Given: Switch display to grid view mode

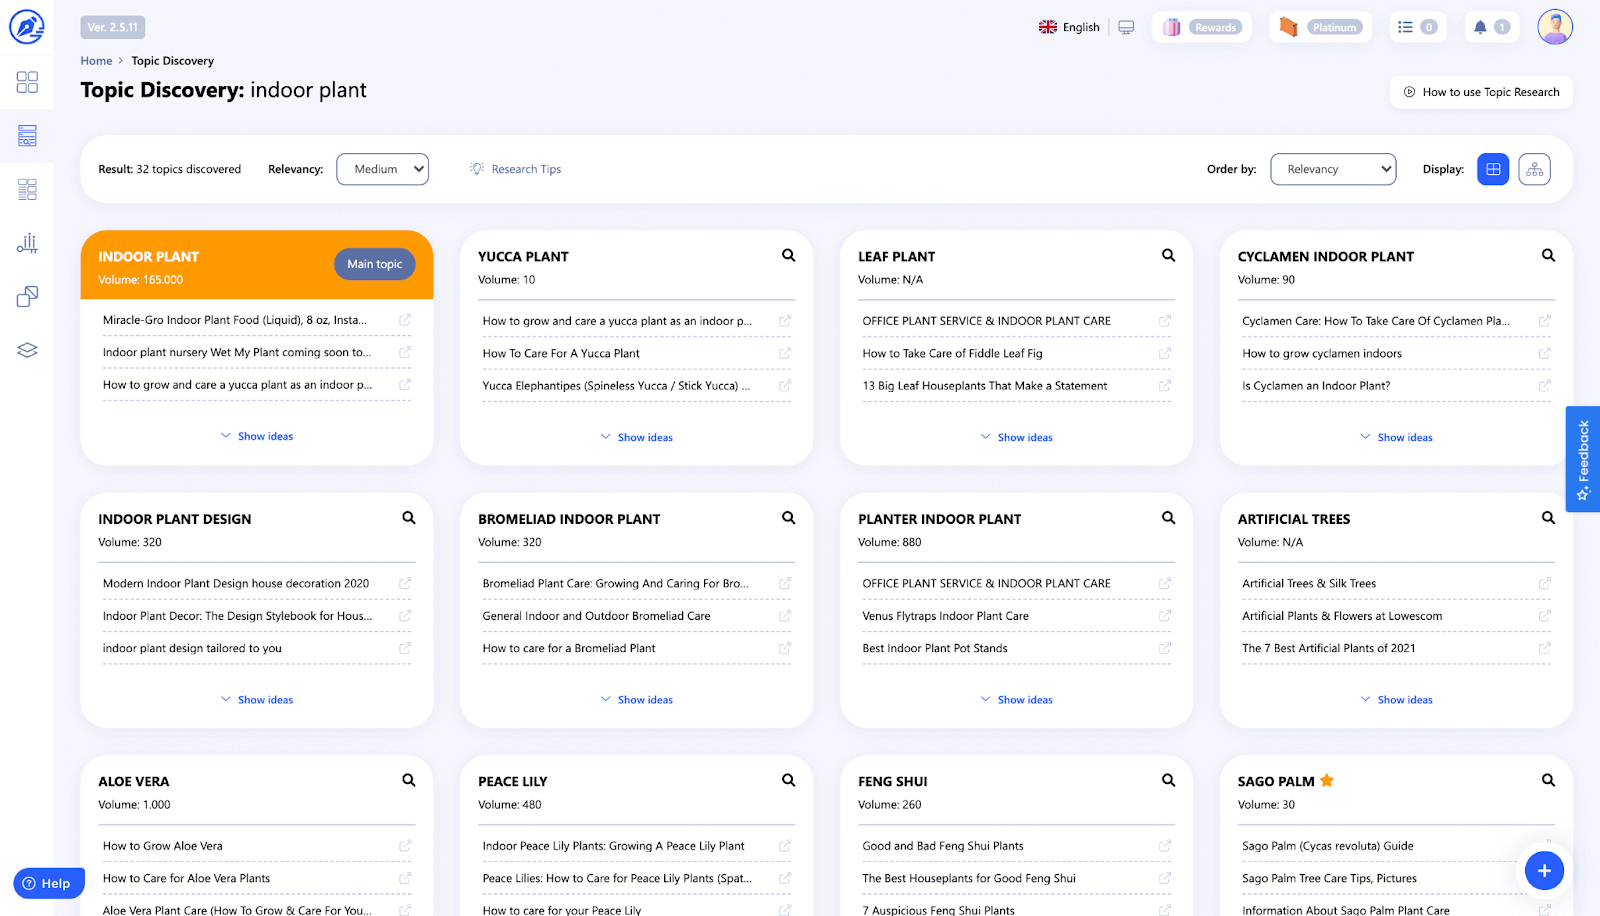Looking at the screenshot, I should 1492,169.
